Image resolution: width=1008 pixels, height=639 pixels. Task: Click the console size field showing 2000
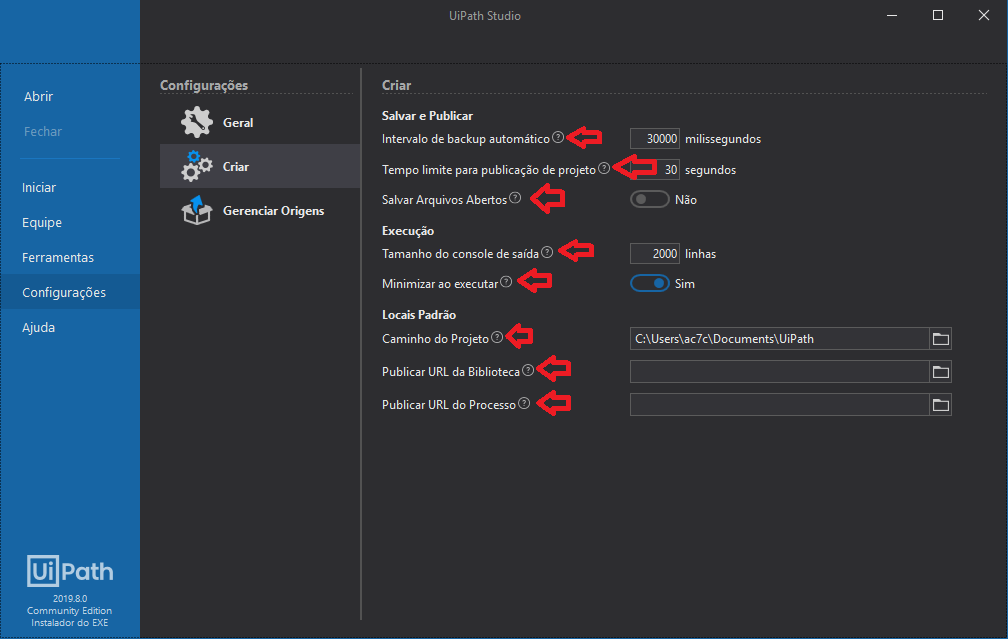click(654, 254)
